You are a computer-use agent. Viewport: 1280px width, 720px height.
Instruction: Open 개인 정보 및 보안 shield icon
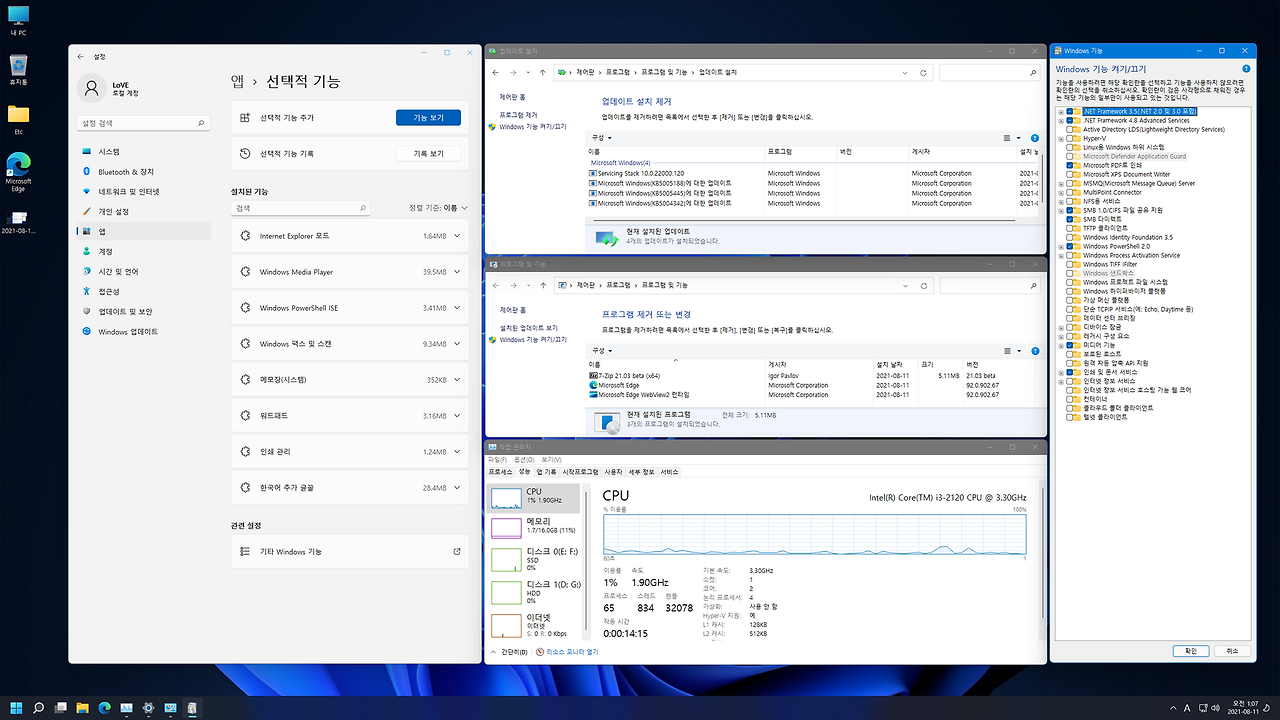tap(87, 311)
